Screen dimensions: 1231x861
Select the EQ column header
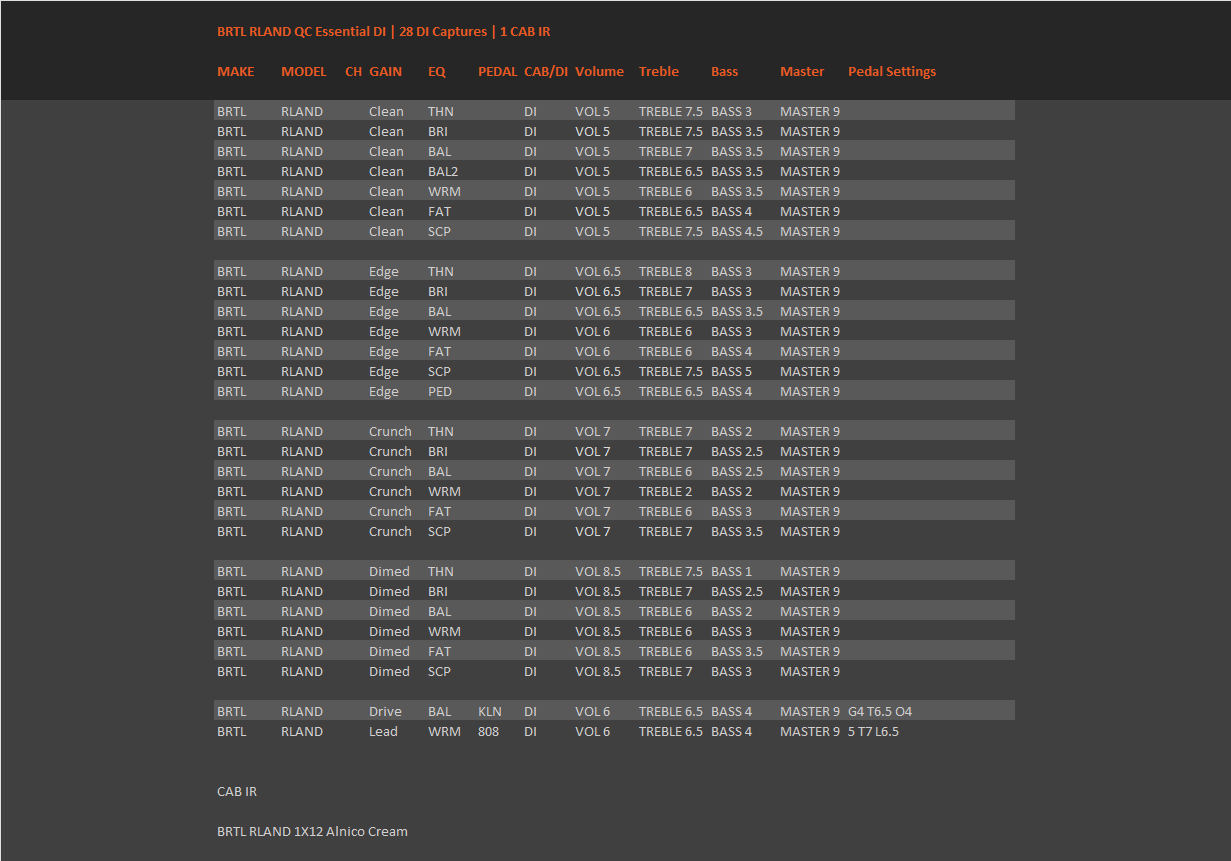(x=437, y=71)
